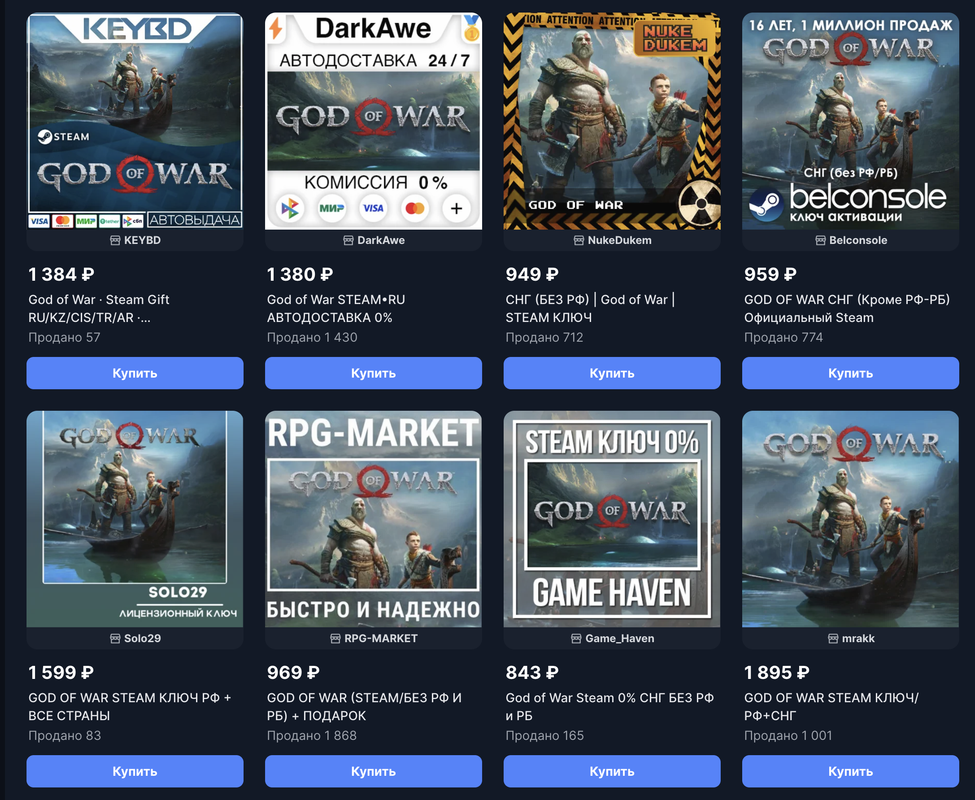Open title 'God of War · Steam Gift RU/KZ/CIS/TR/AR'
The height and width of the screenshot is (800, 975).
(x=99, y=308)
